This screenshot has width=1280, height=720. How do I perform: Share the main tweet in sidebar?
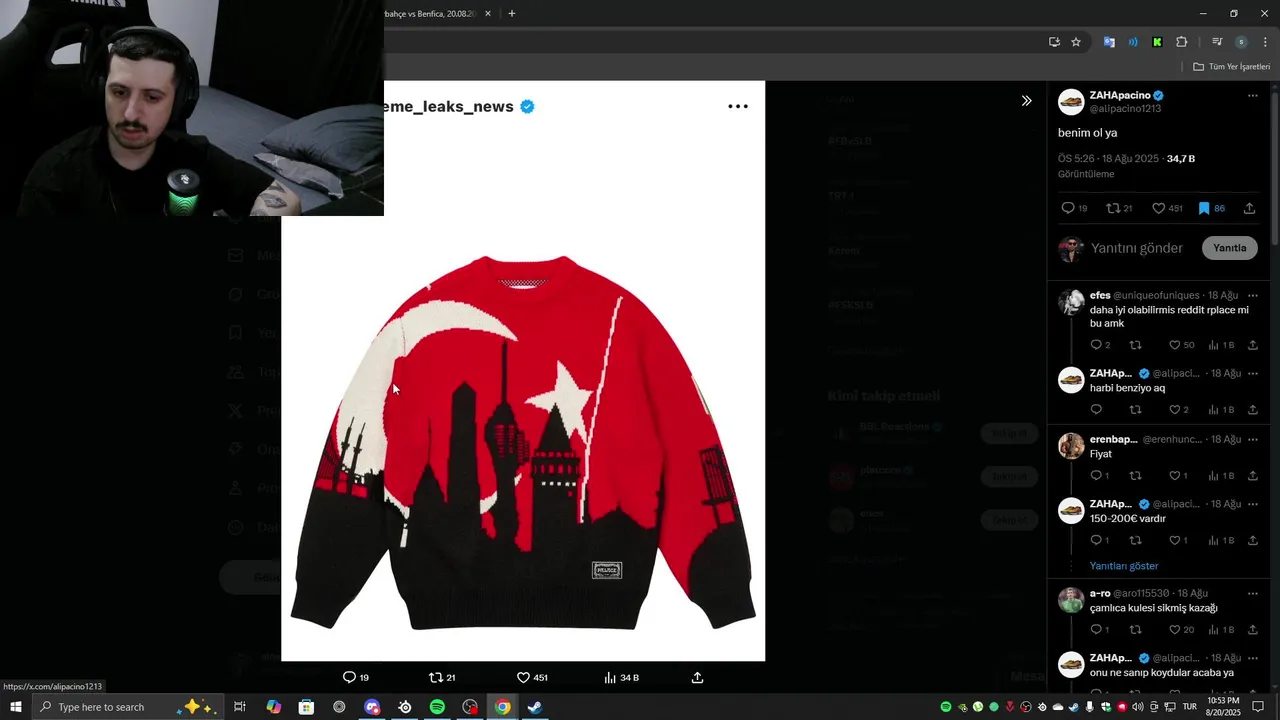coord(1249,208)
